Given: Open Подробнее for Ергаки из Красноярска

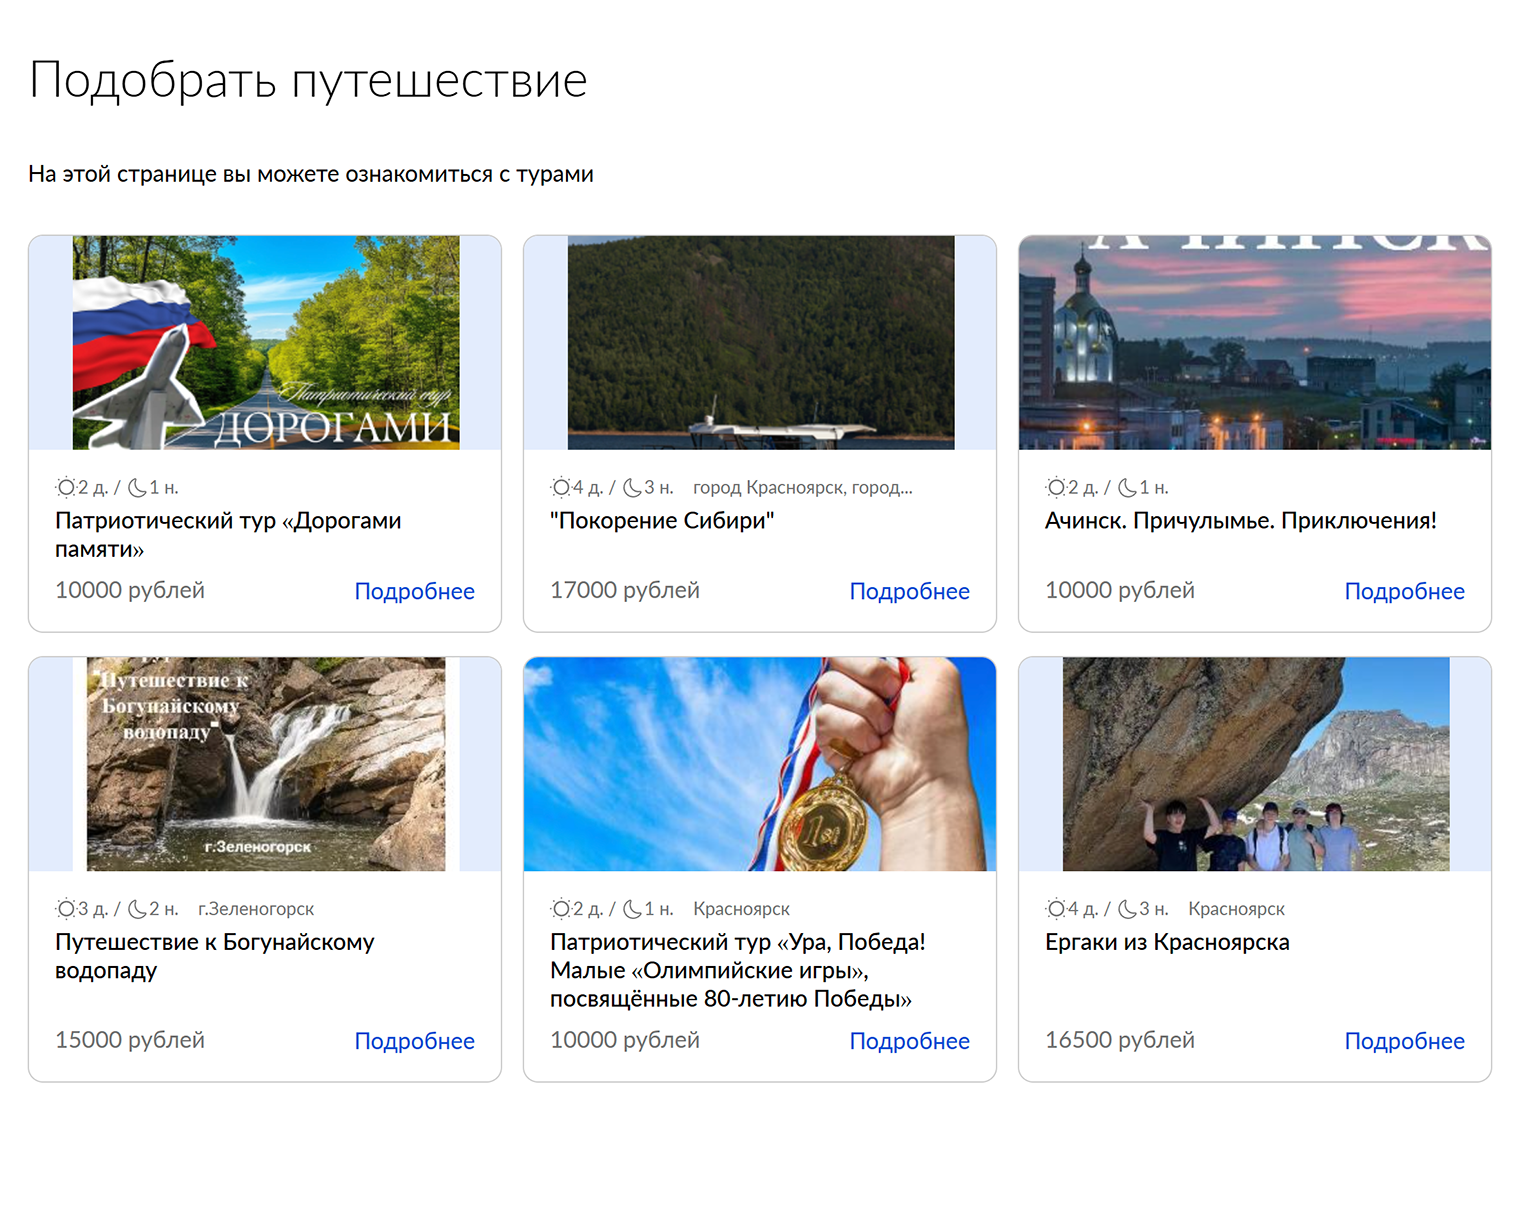Looking at the screenshot, I should click(1404, 1041).
